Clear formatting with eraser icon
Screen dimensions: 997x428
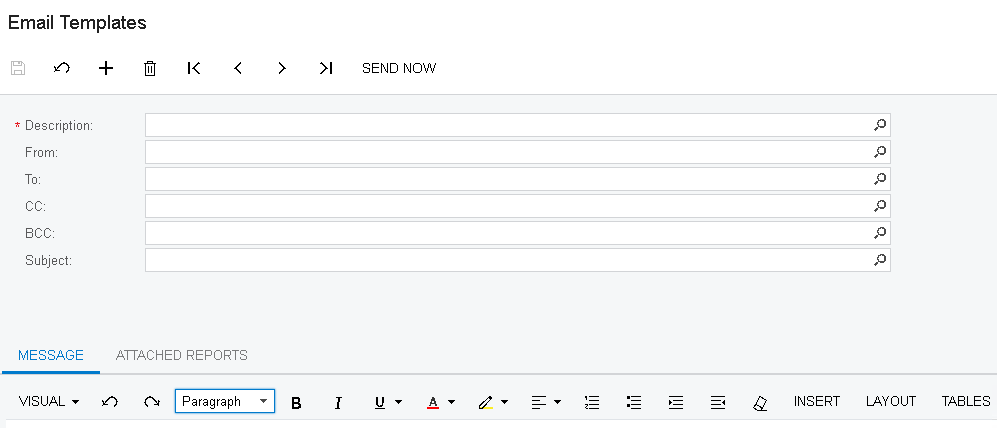(760, 403)
